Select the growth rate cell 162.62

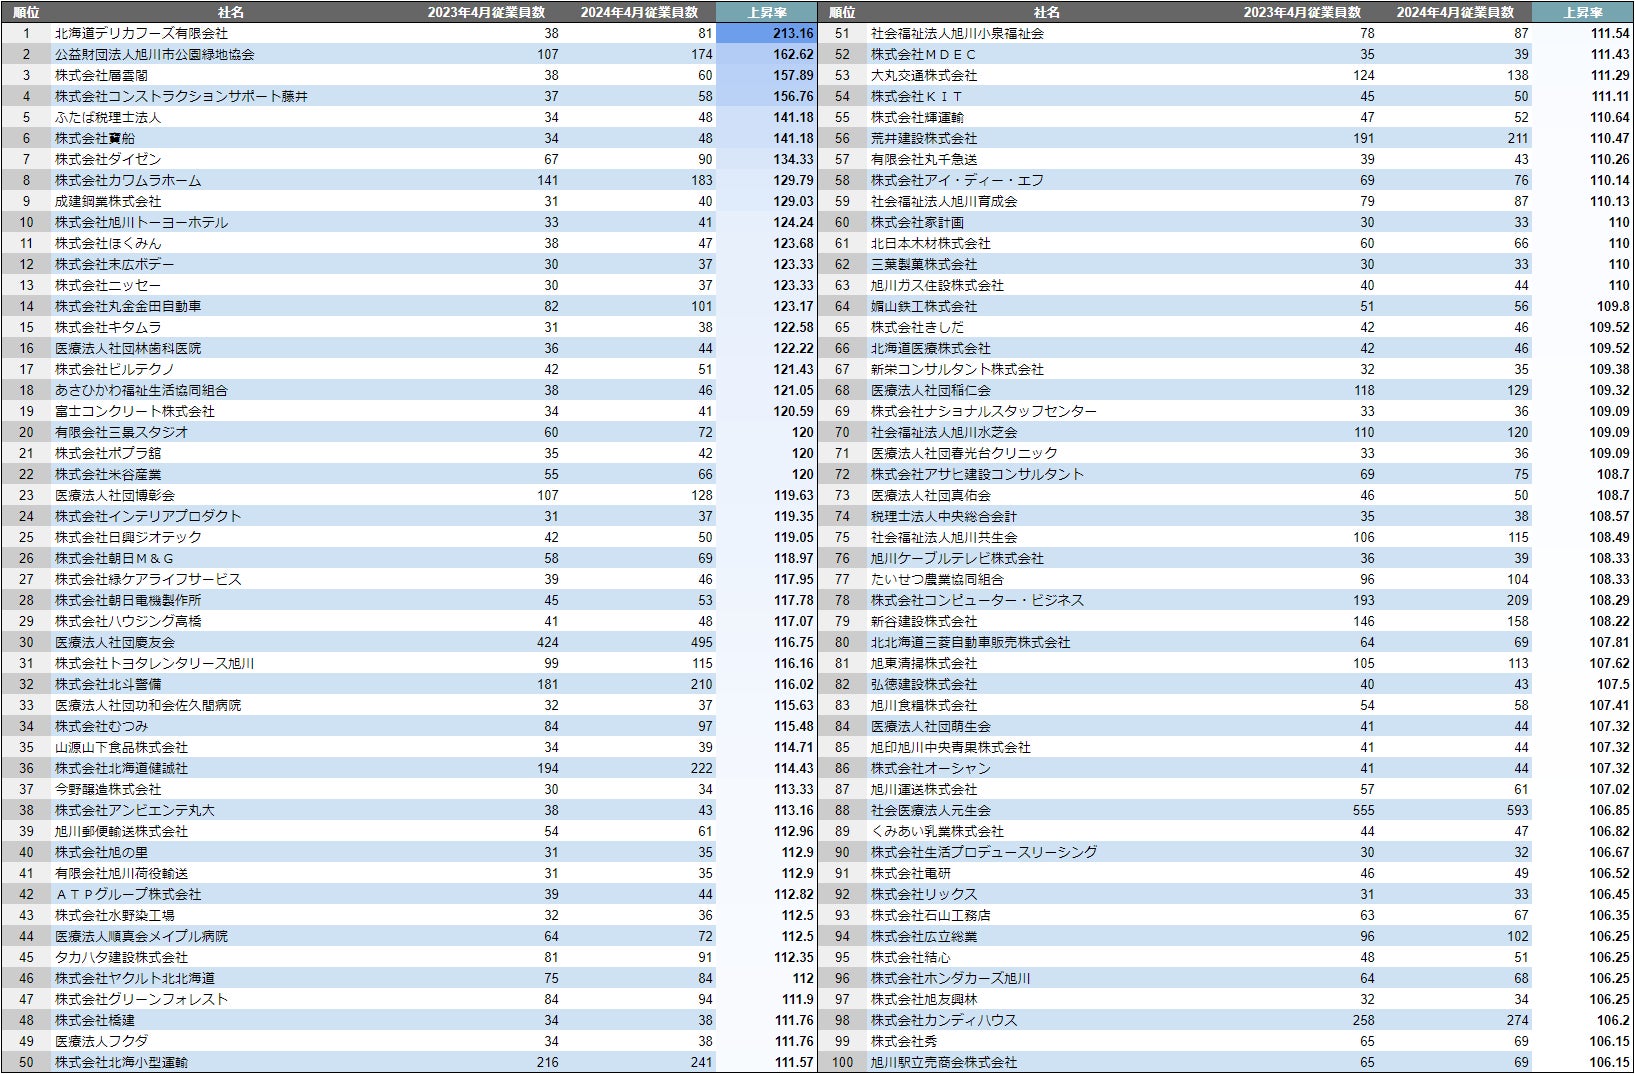coord(793,54)
